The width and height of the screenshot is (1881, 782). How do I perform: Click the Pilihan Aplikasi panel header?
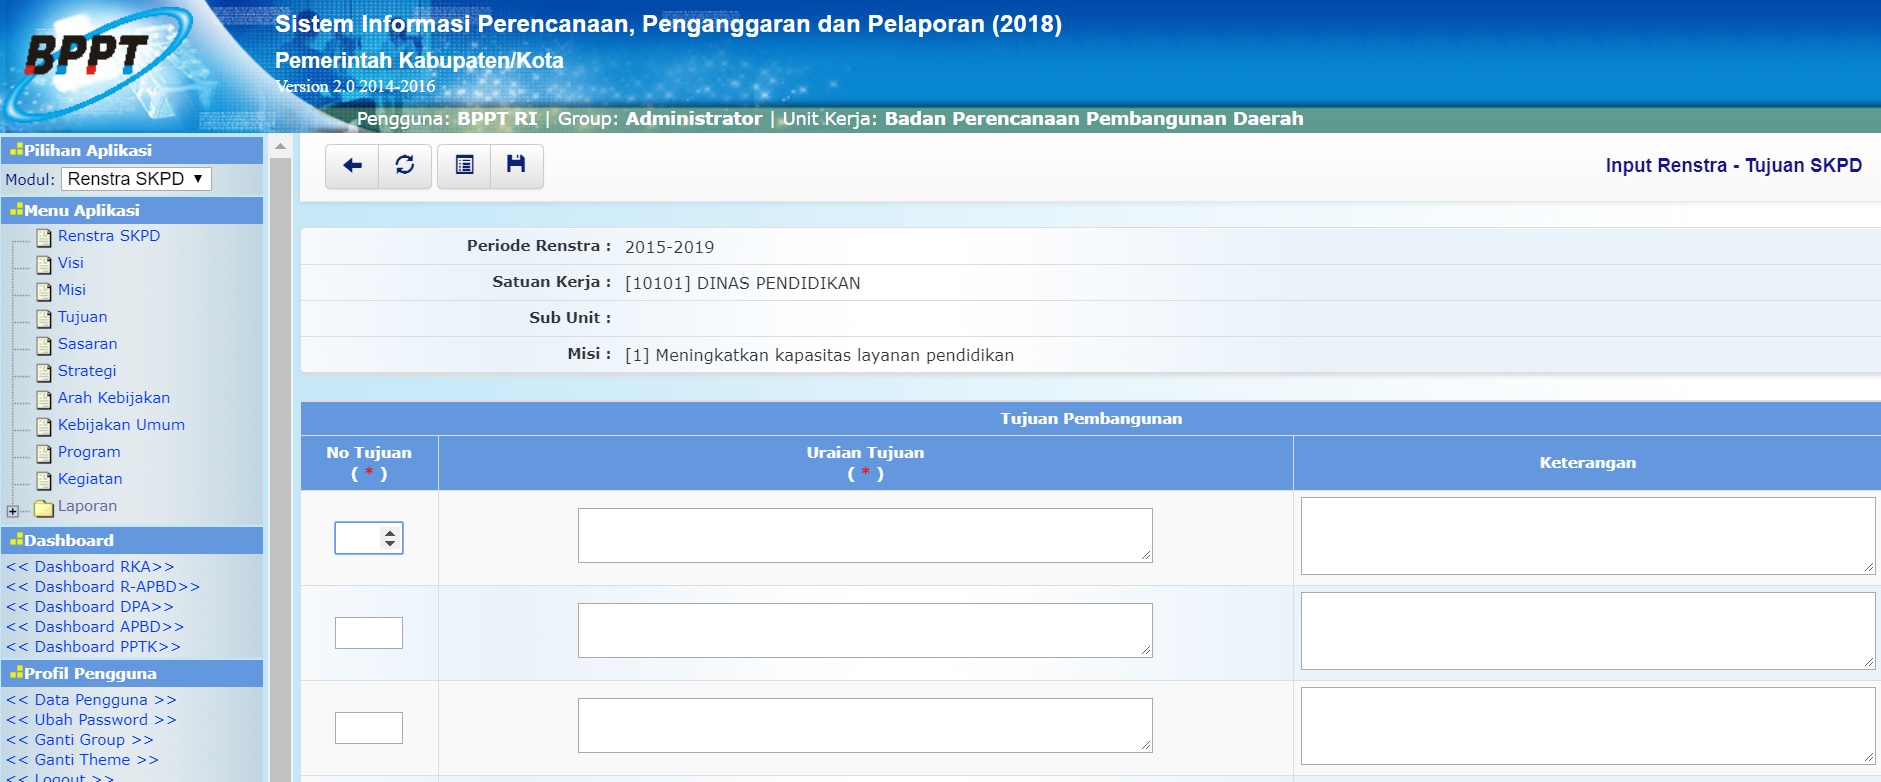pyautogui.click(x=132, y=150)
